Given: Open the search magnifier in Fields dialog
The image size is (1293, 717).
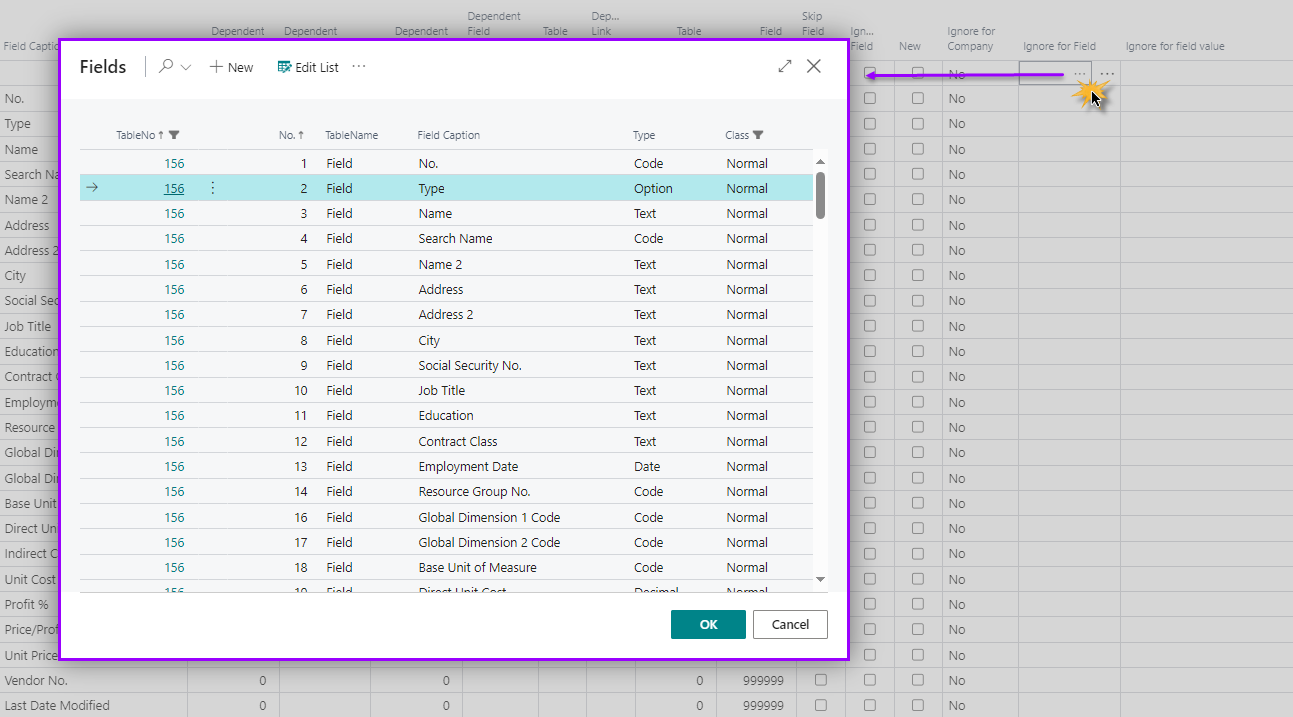Looking at the screenshot, I should tap(166, 67).
